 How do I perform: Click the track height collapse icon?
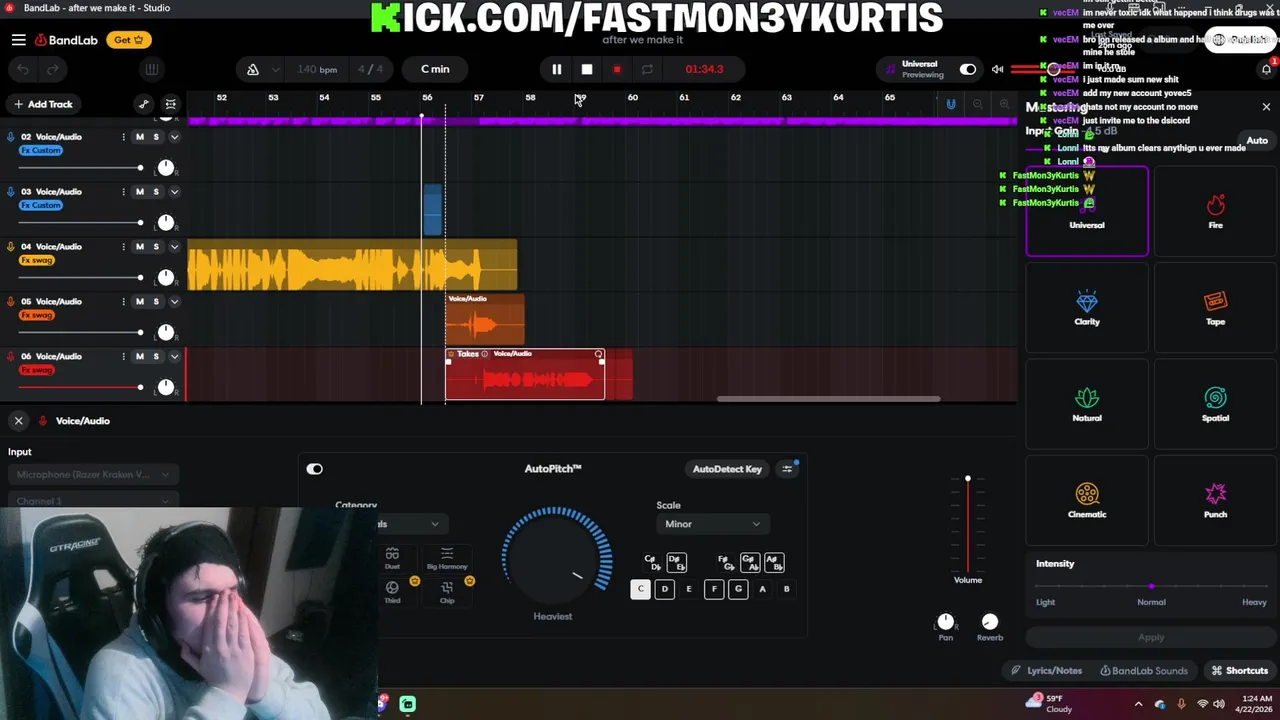[171, 104]
